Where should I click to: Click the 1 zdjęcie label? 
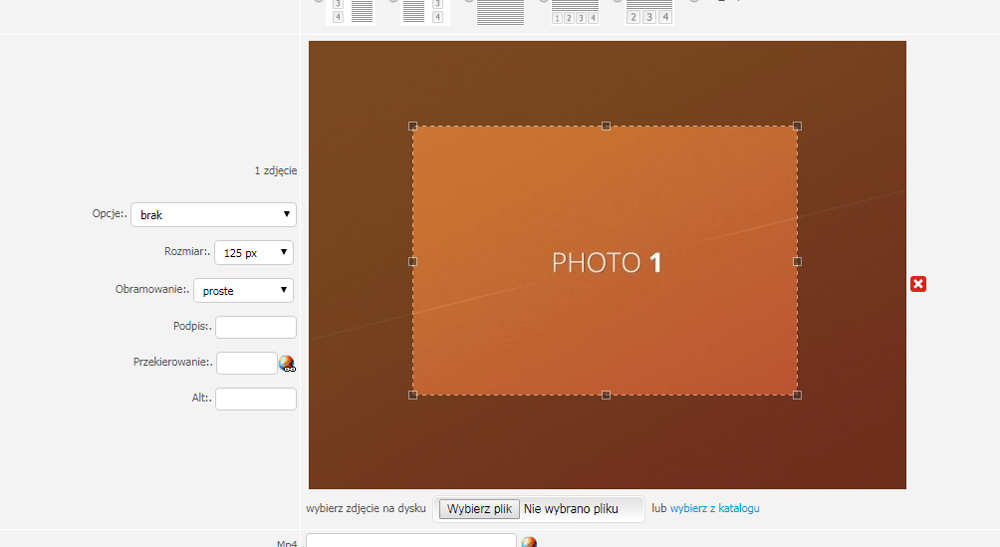(x=276, y=171)
